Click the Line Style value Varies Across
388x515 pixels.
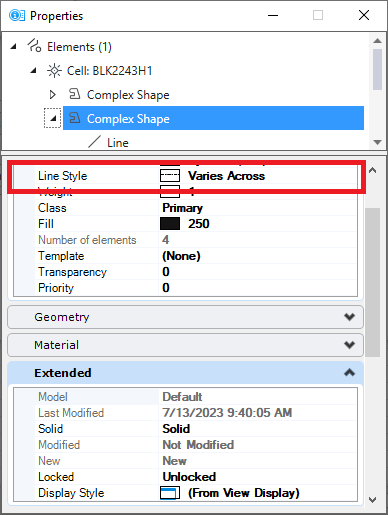pyautogui.click(x=226, y=176)
